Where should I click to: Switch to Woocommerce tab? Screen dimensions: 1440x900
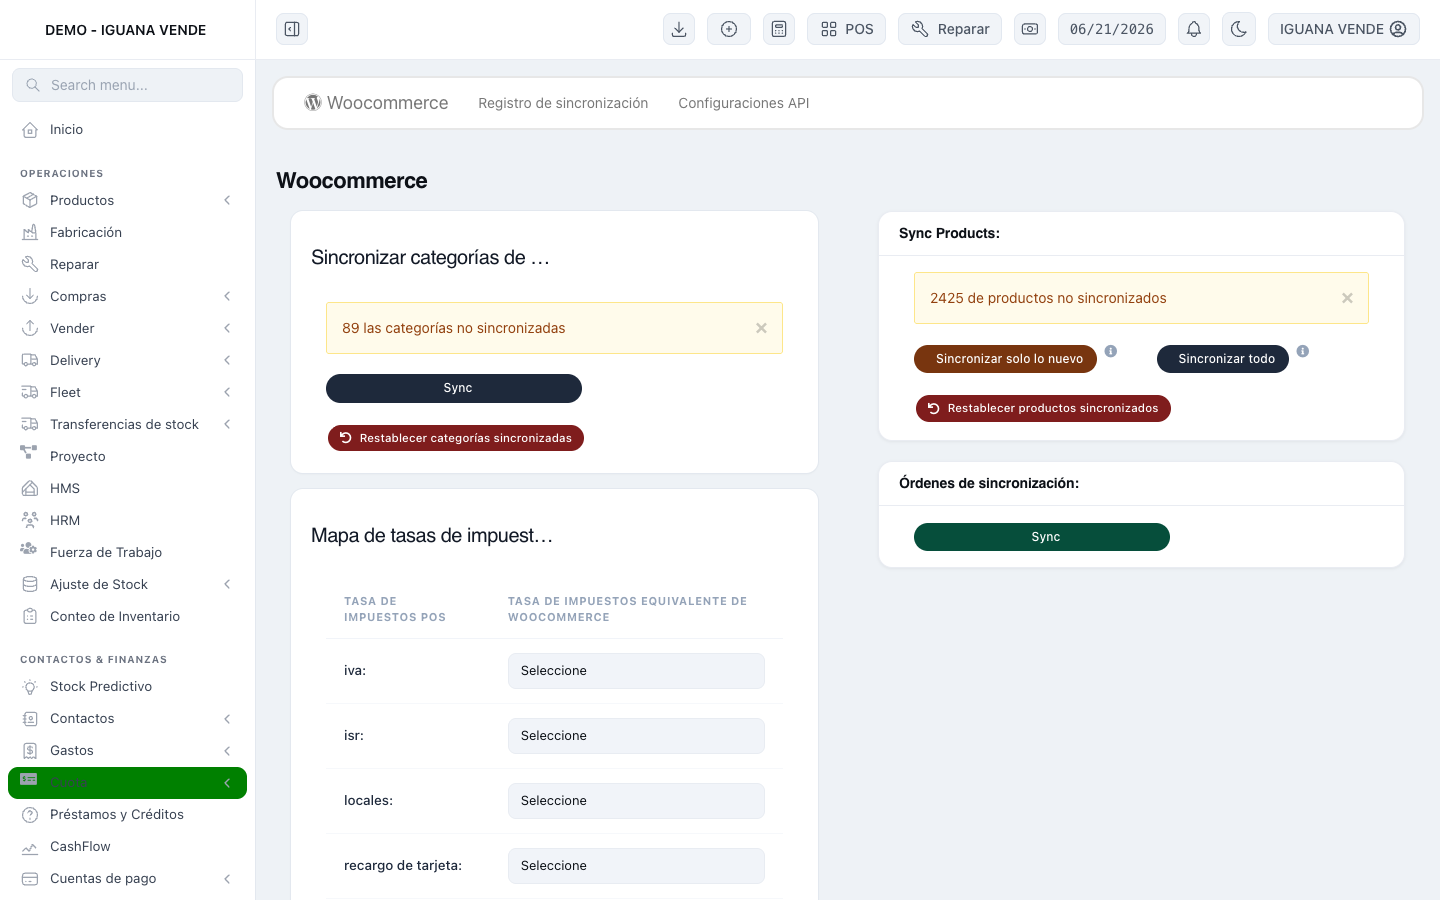click(x=376, y=103)
